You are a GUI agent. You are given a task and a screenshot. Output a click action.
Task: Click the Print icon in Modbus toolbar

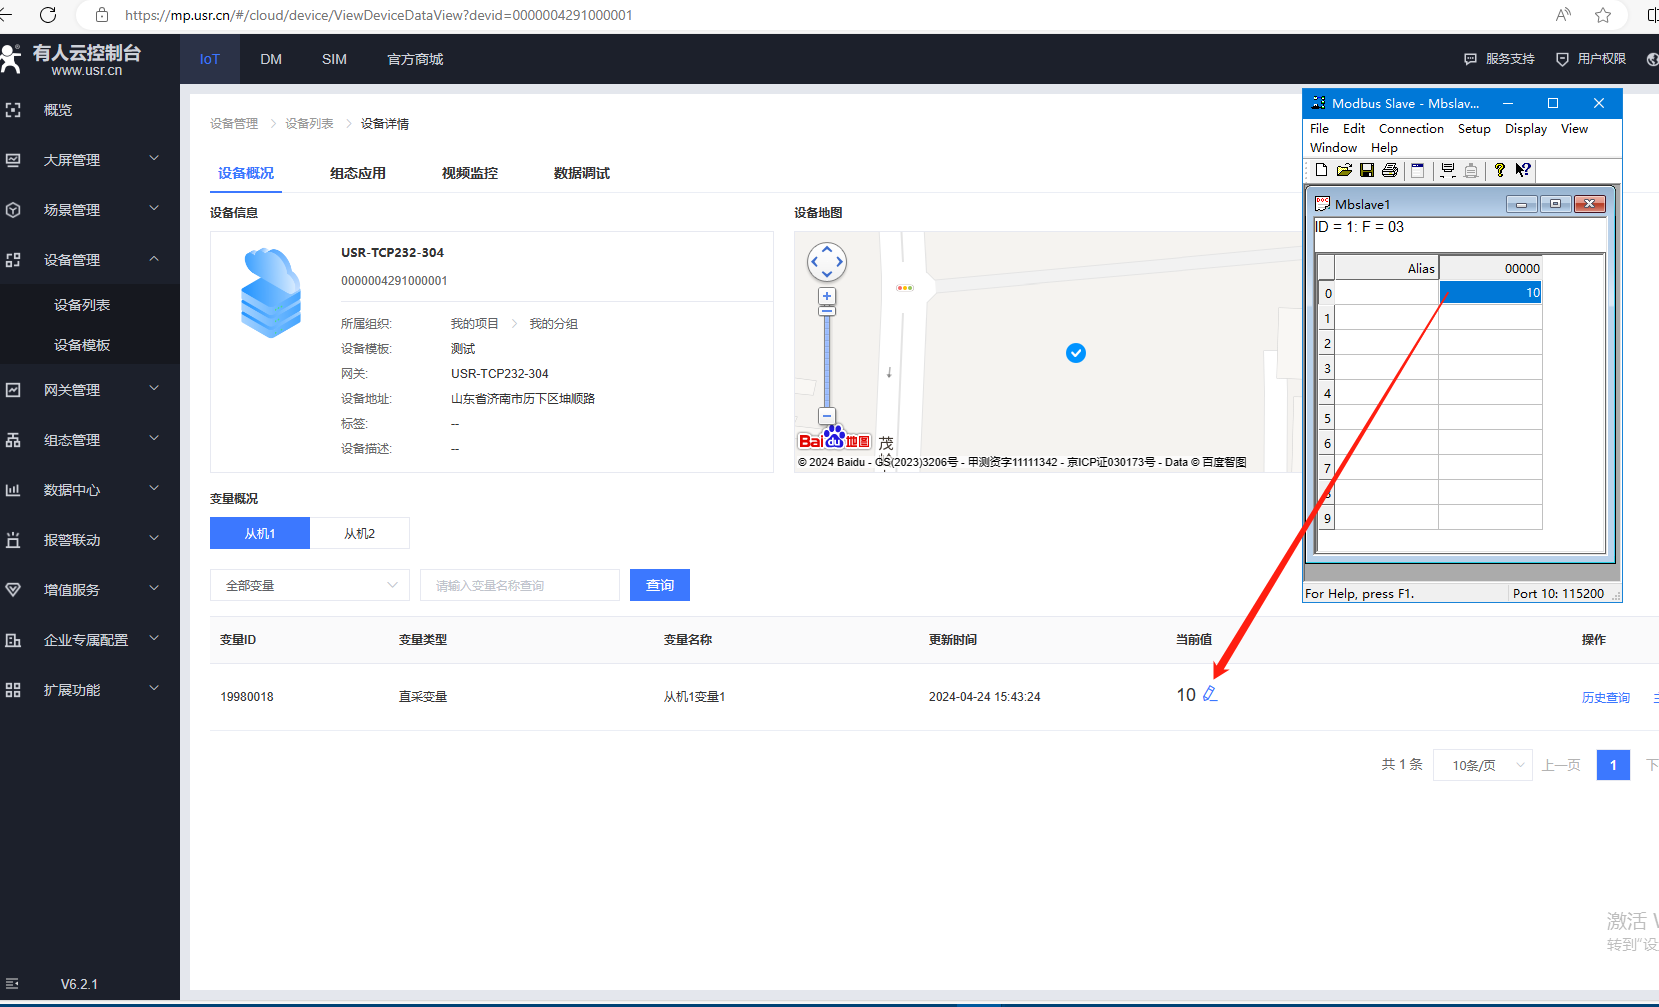click(x=1390, y=171)
